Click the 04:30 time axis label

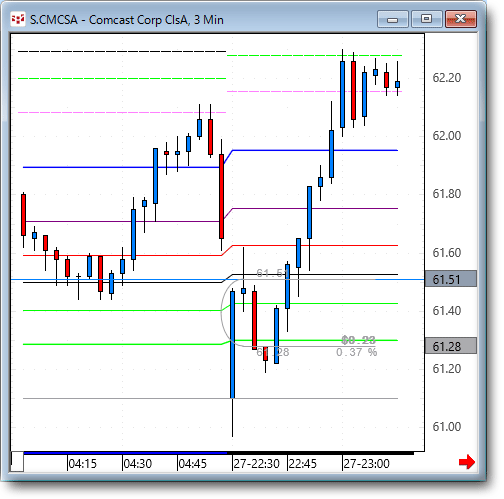[138, 464]
